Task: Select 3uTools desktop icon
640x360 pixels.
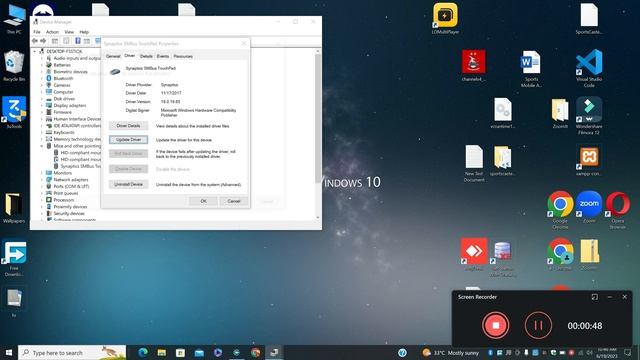Action: click(x=14, y=112)
